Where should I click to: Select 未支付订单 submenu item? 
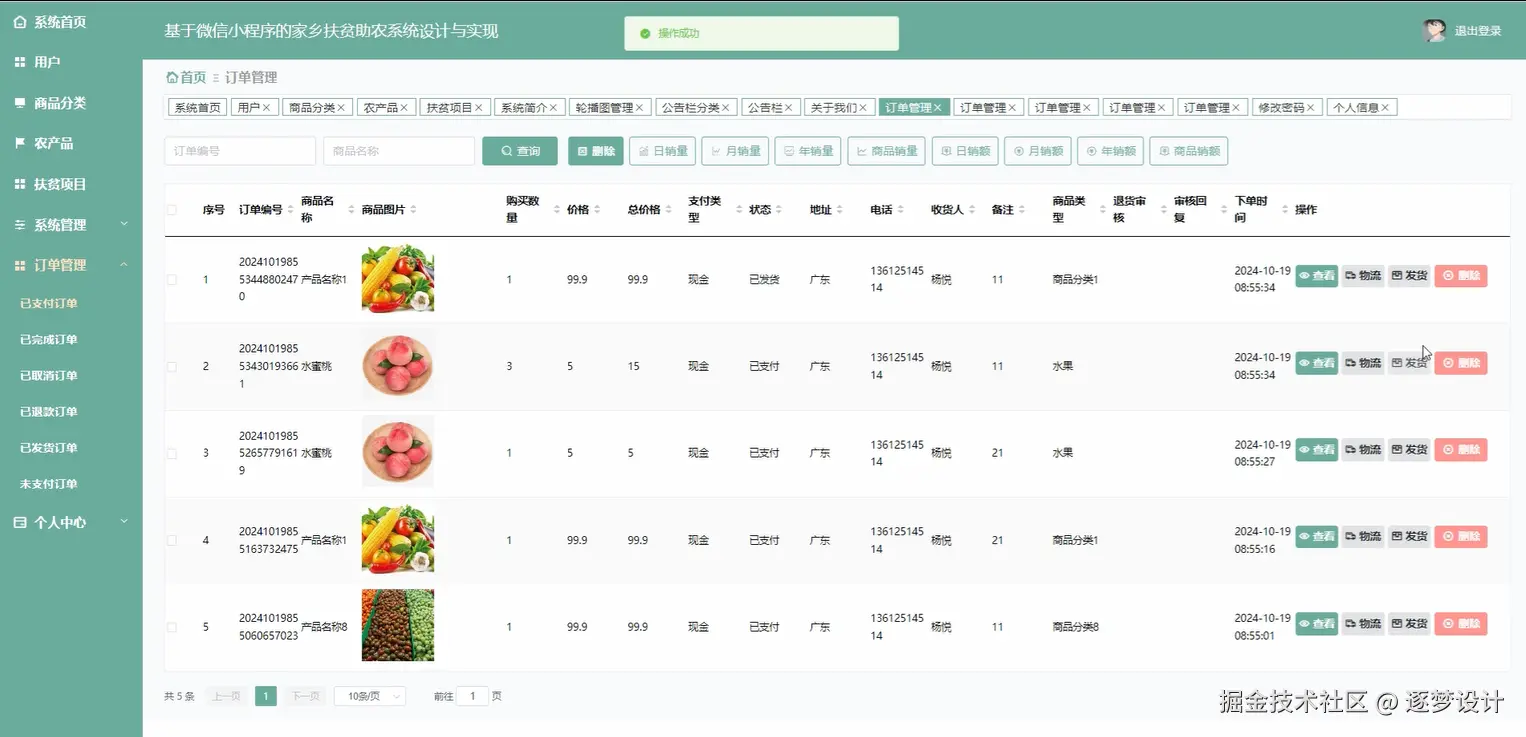[x=49, y=484]
